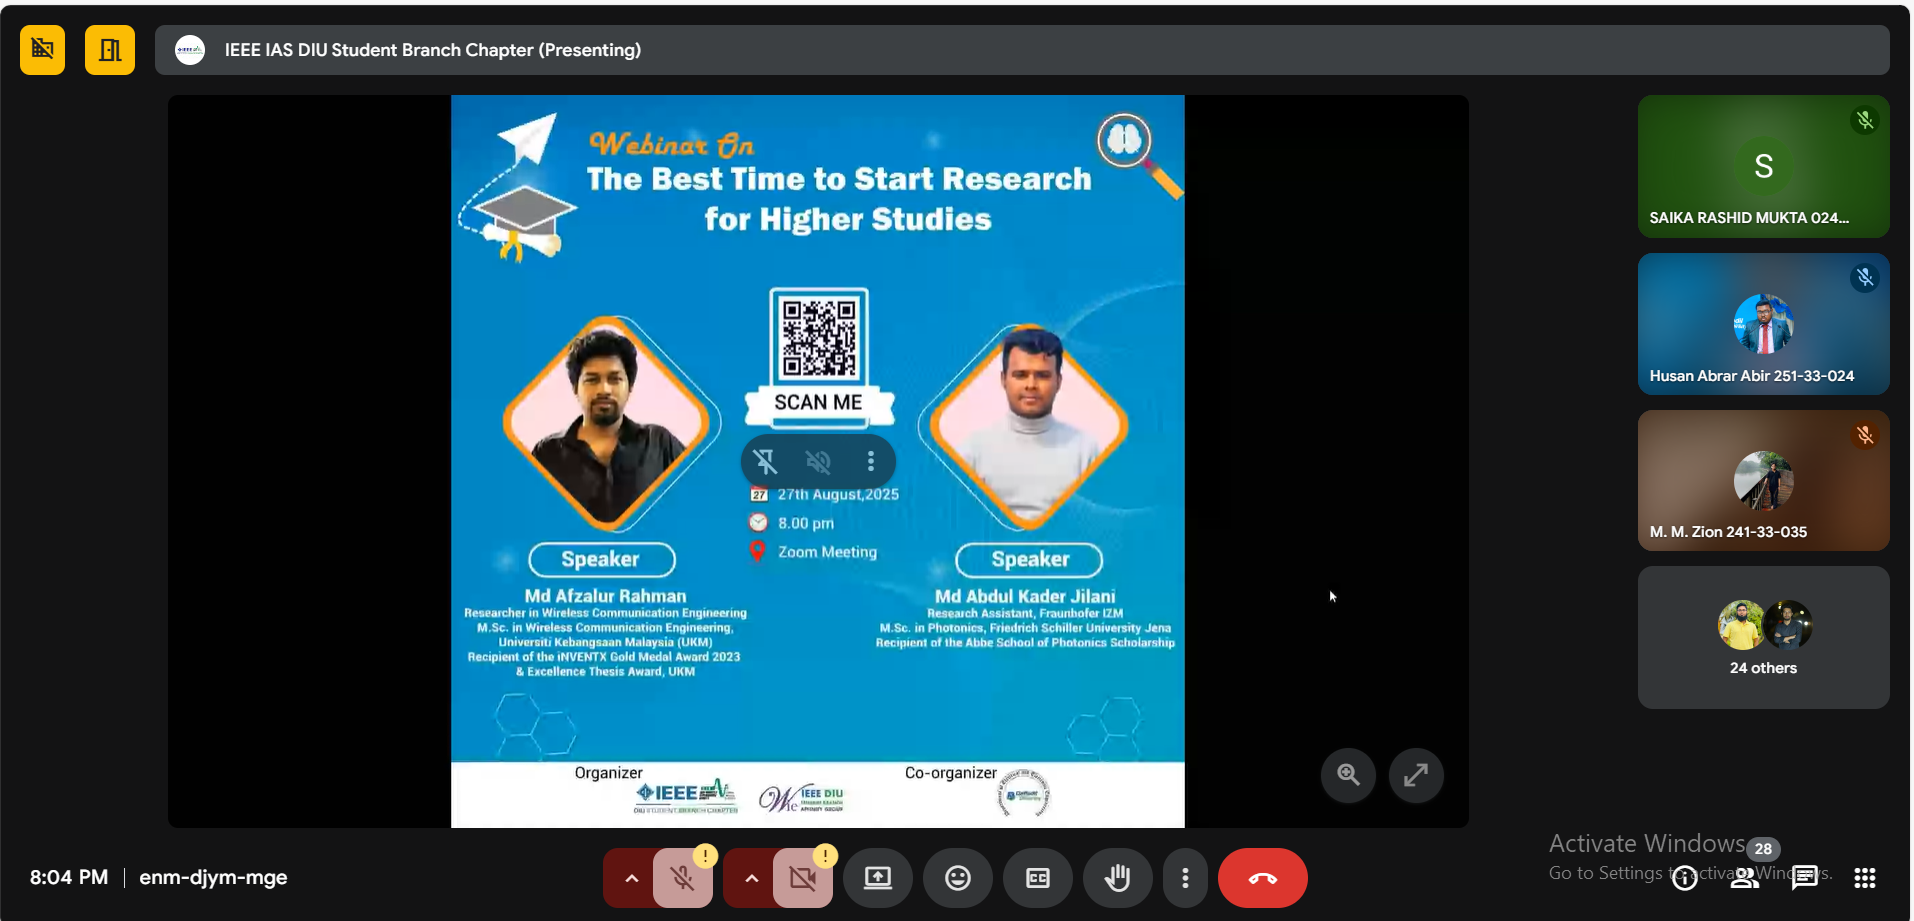Click the IEEE presenter avatar logo
This screenshot has width=1914, height=921.
pos(190,50)
